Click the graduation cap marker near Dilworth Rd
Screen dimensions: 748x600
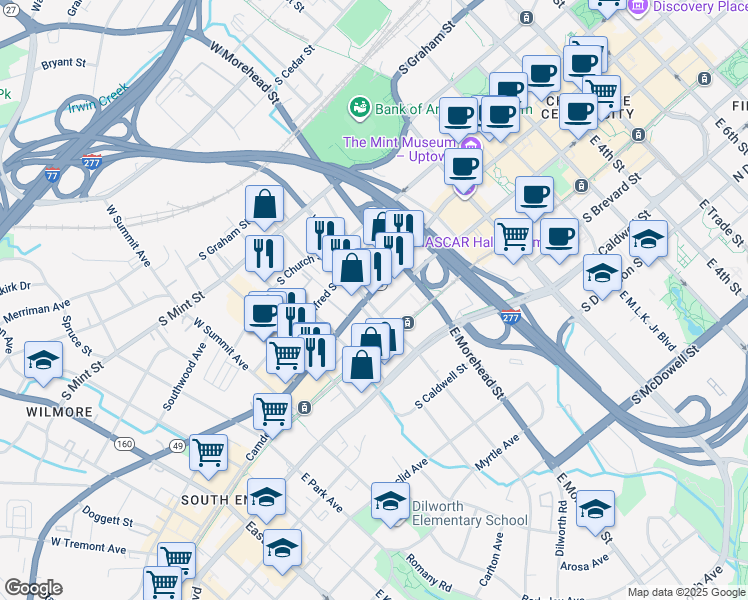595,508
